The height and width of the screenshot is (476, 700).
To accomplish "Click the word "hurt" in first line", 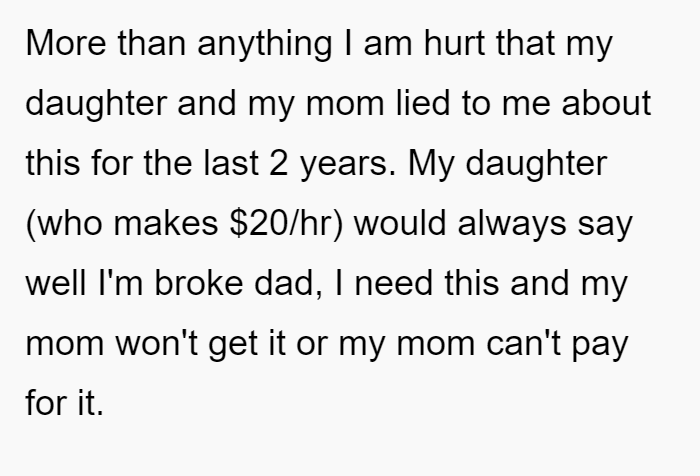I will [454, 43].
